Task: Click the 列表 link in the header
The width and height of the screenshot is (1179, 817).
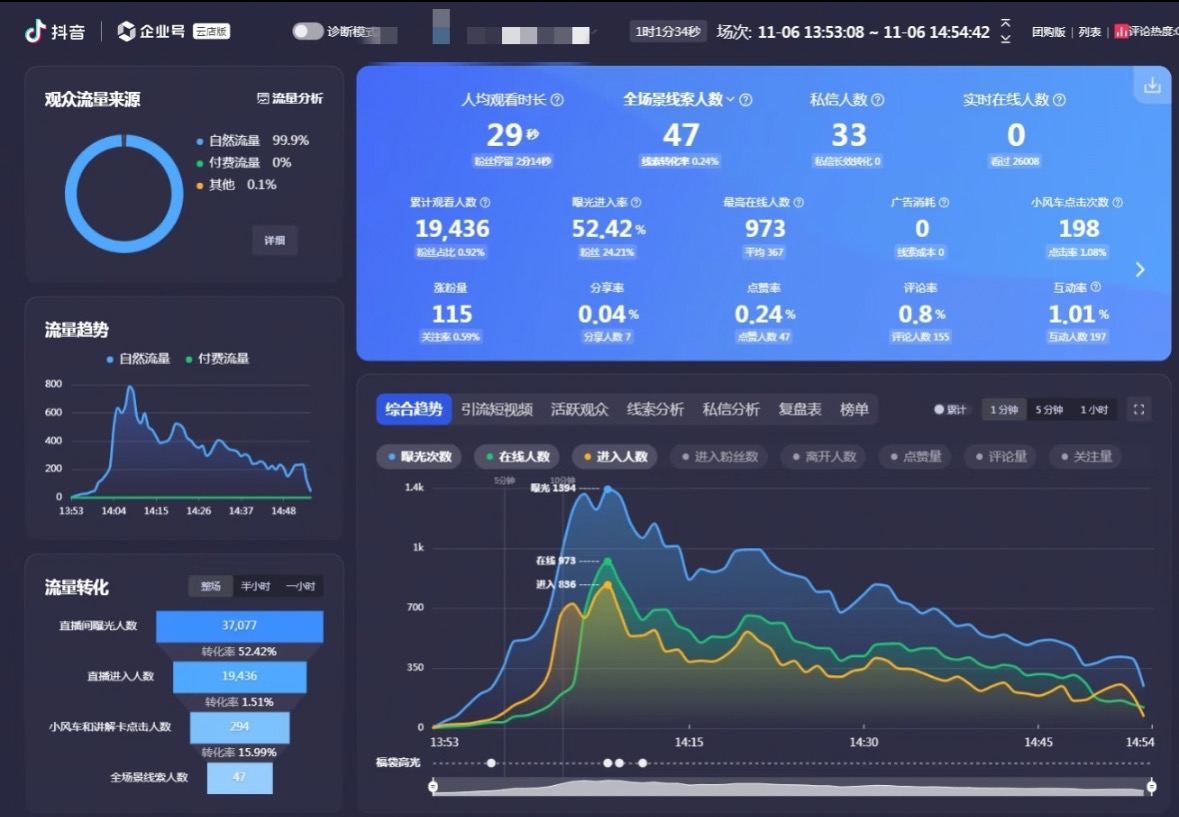Action: pos(1090,32)
